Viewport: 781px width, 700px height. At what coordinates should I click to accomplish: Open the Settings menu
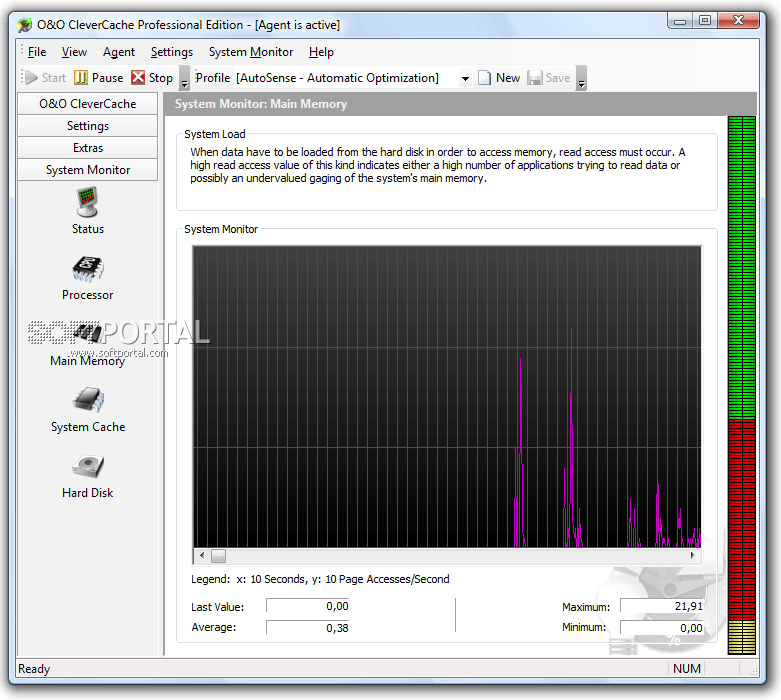point(172,52)
